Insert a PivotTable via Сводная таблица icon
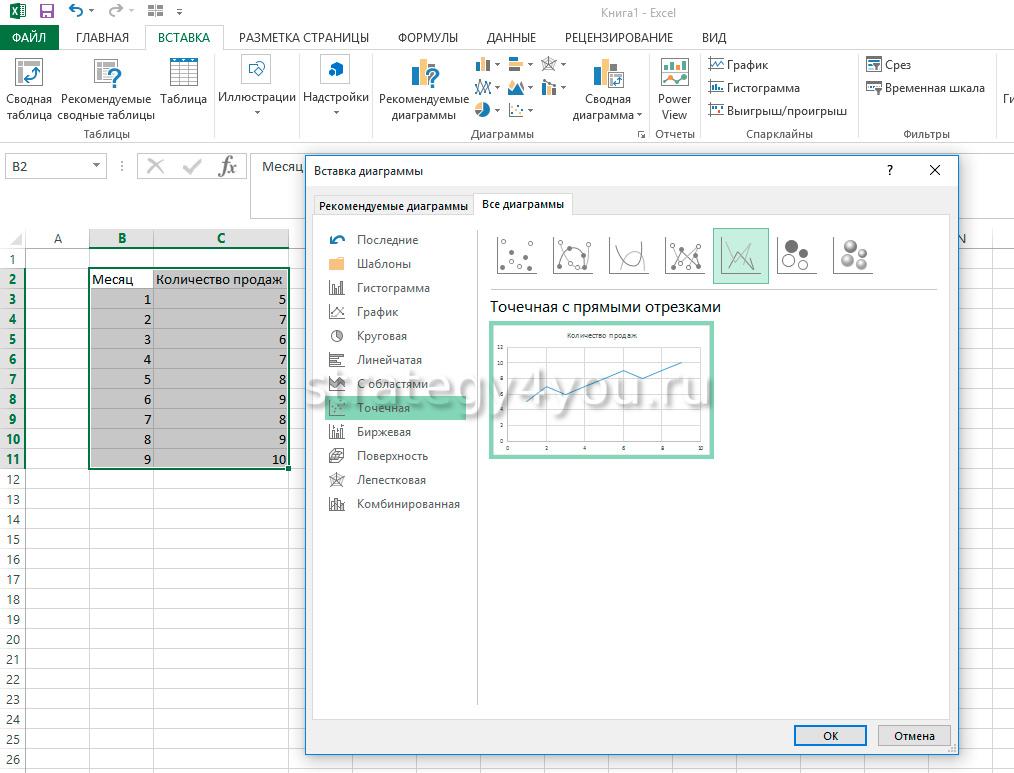This screenshot has width=1014, height=773. tap(29, 74)
